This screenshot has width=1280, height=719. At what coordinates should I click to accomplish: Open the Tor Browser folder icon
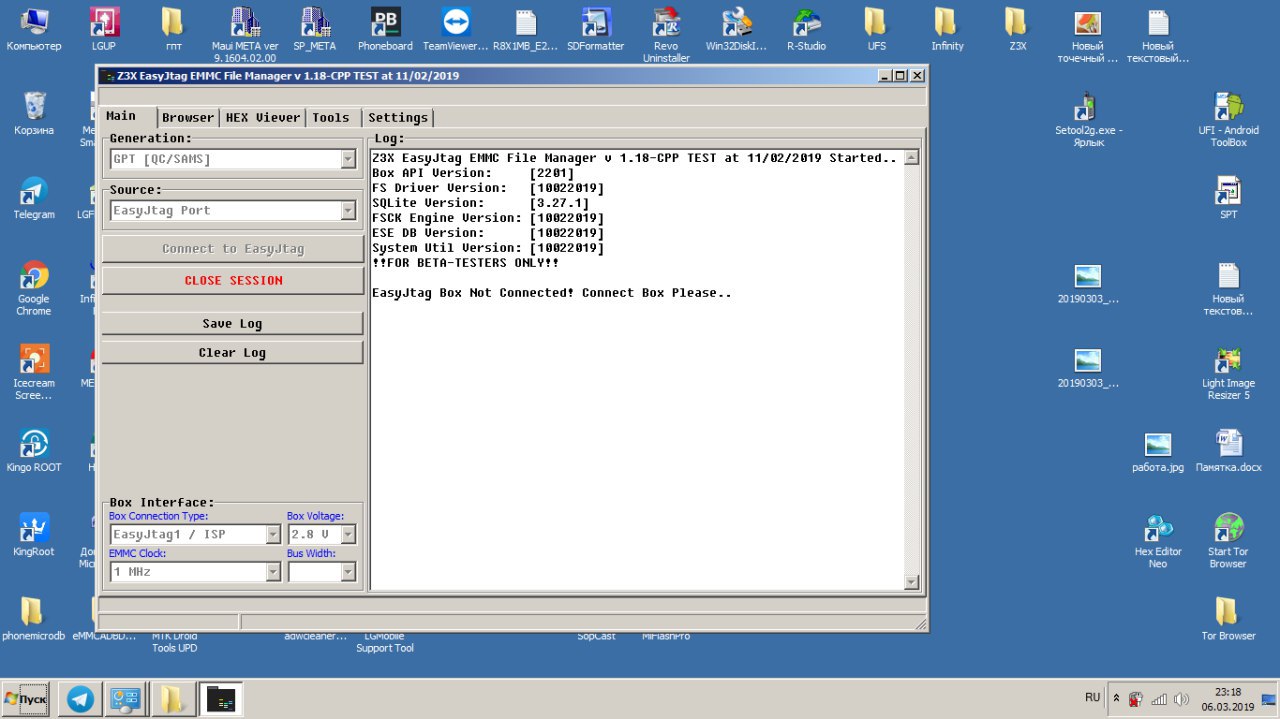pyautogui.click(x=1228, y=618)
